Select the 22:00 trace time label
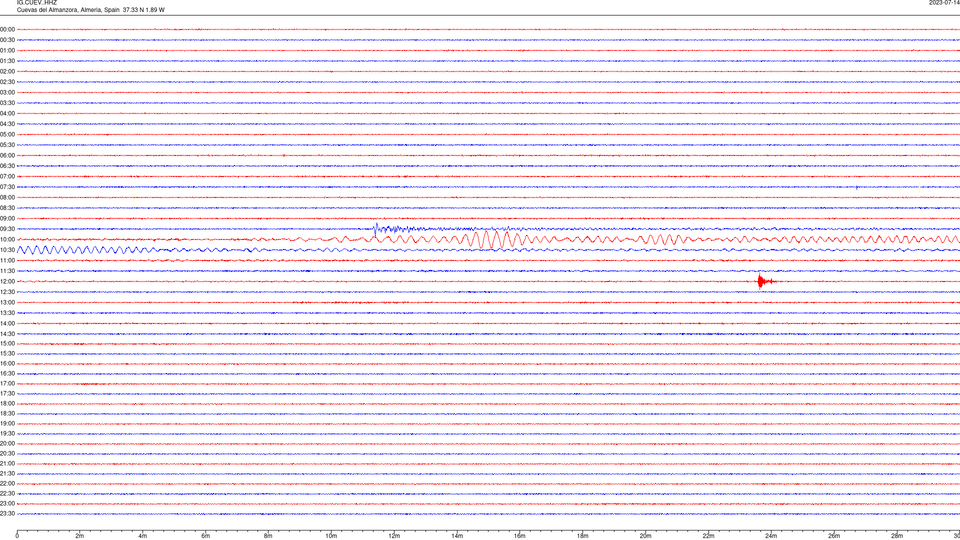Viewport: 960px width, 540px height. (7, 484)
